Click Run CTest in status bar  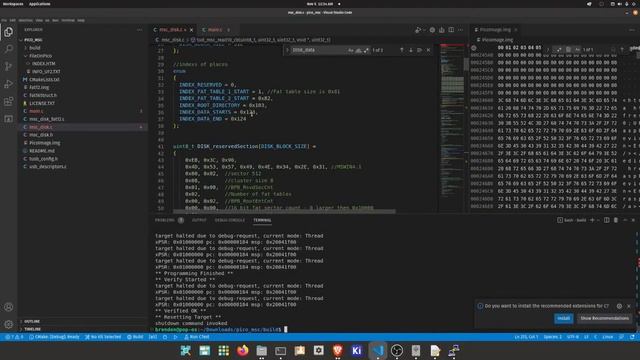click(x=197, y=337)
